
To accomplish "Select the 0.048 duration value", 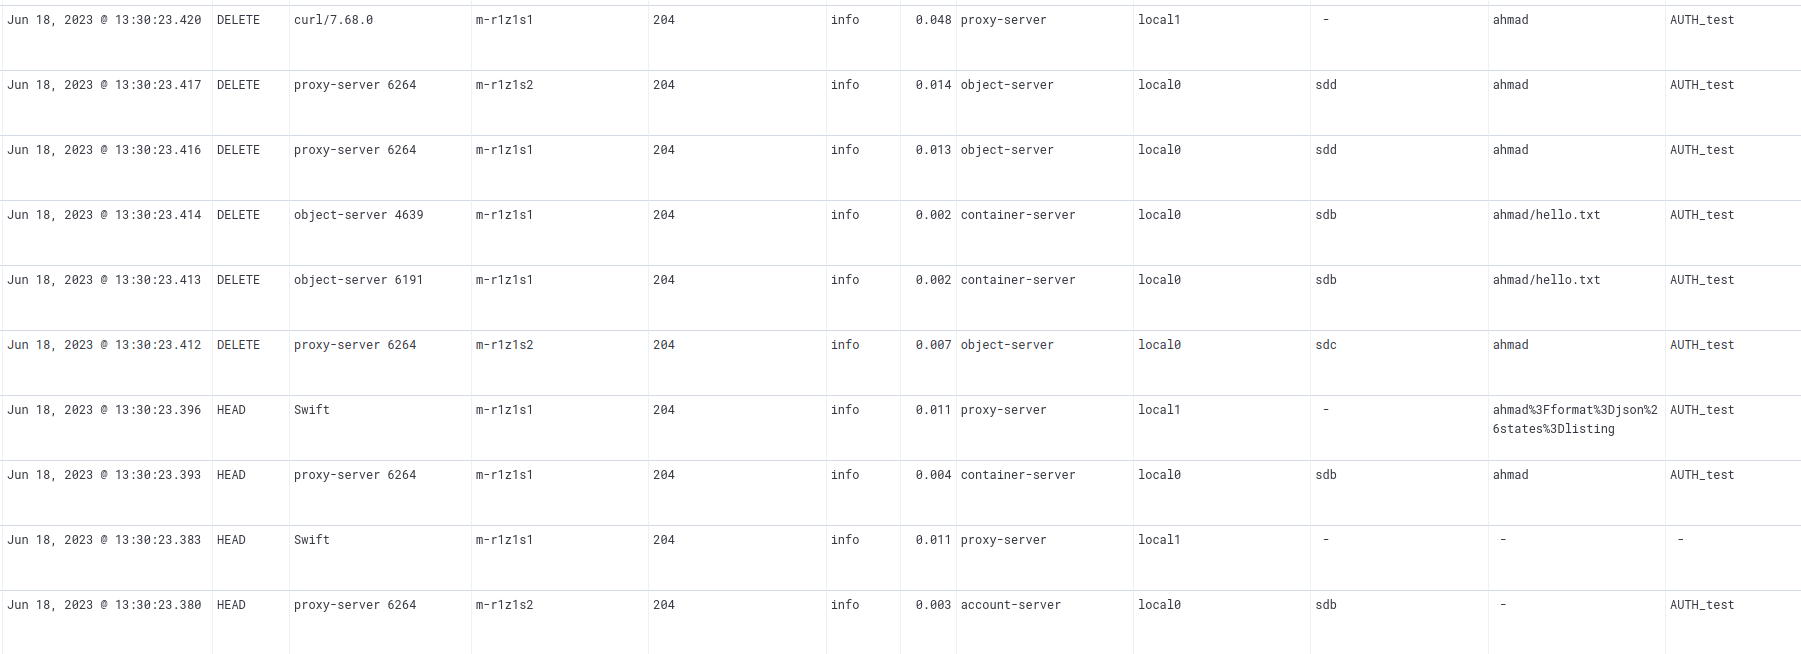I will click(x=933, y=20).
